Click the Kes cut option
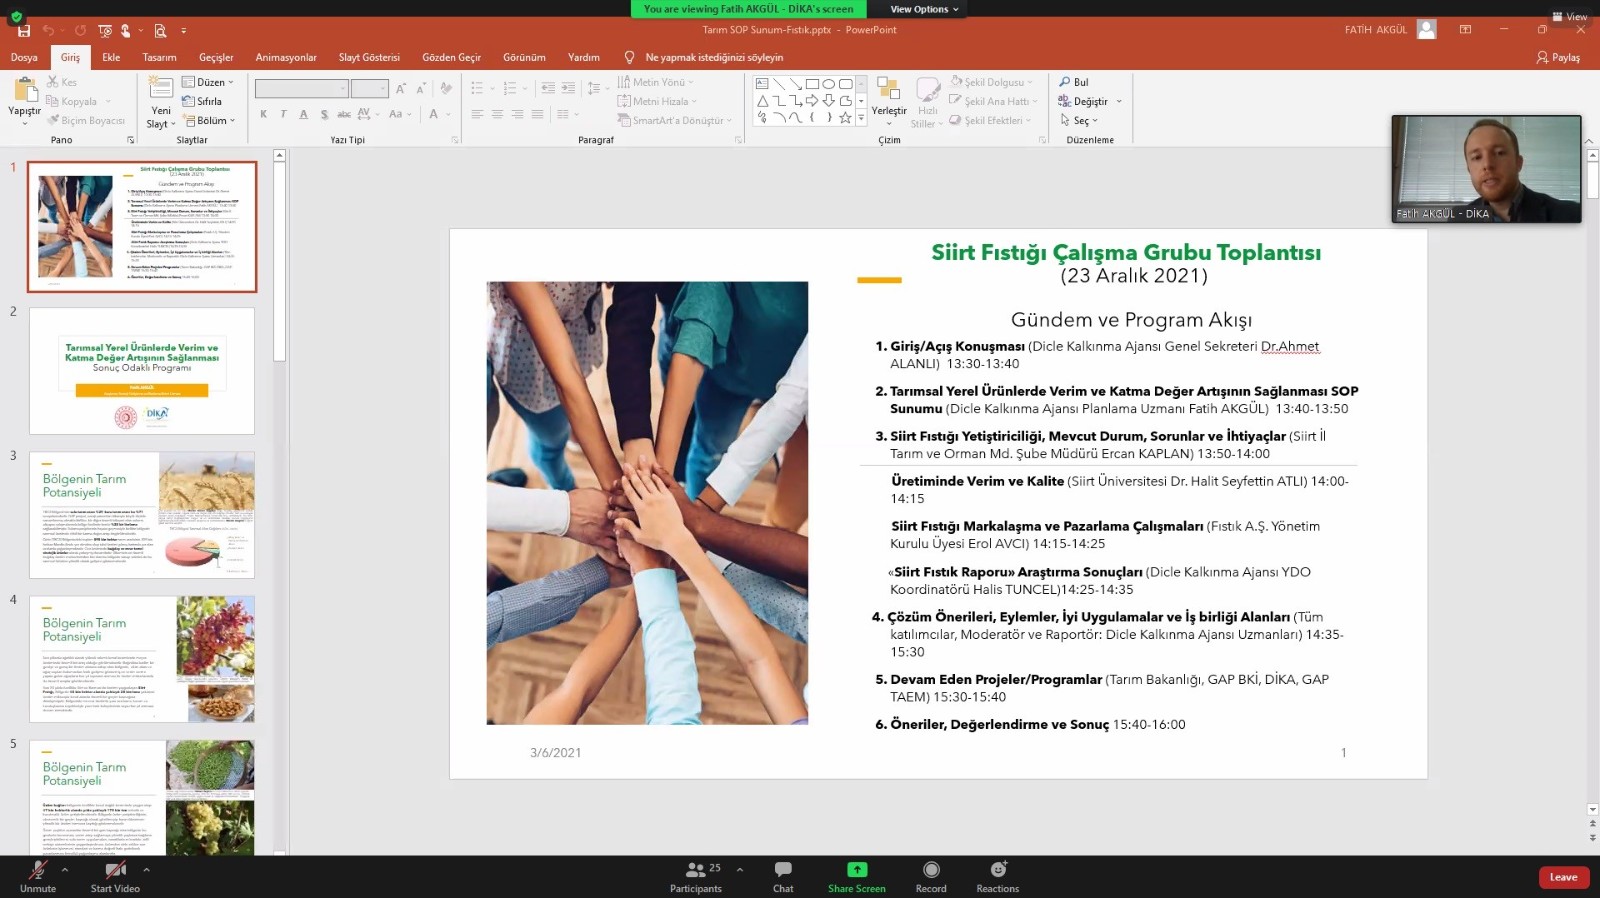The image size is (1600, 898). tap(61, 82)
